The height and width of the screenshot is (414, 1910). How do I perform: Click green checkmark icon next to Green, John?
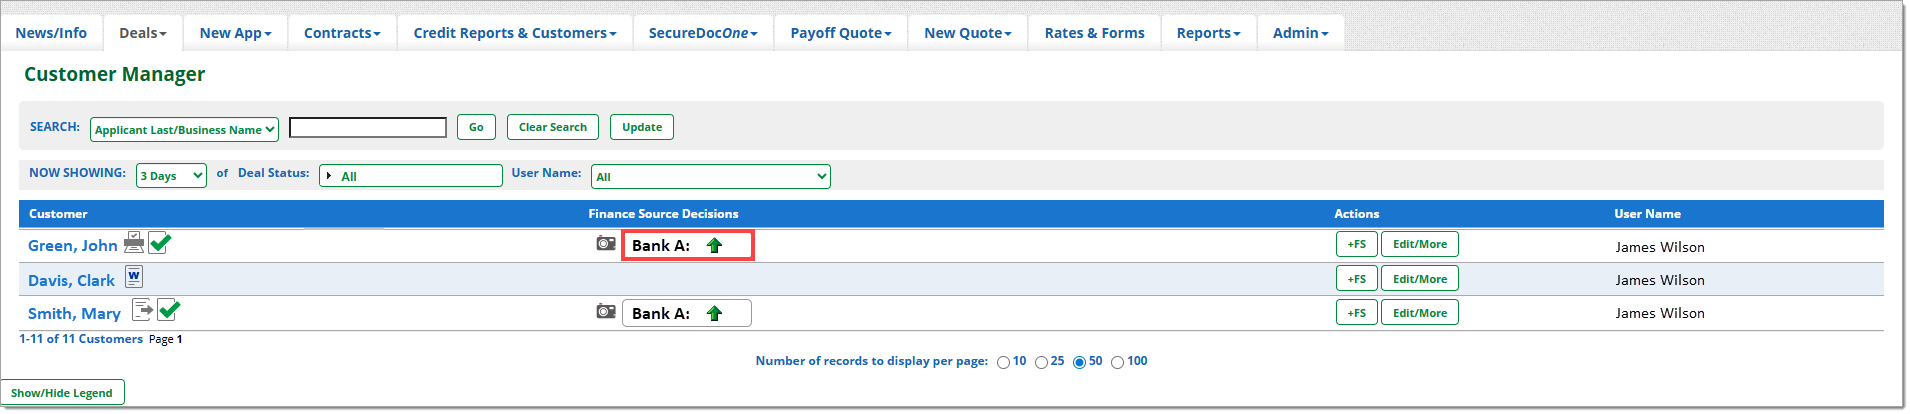click(160, 243)
